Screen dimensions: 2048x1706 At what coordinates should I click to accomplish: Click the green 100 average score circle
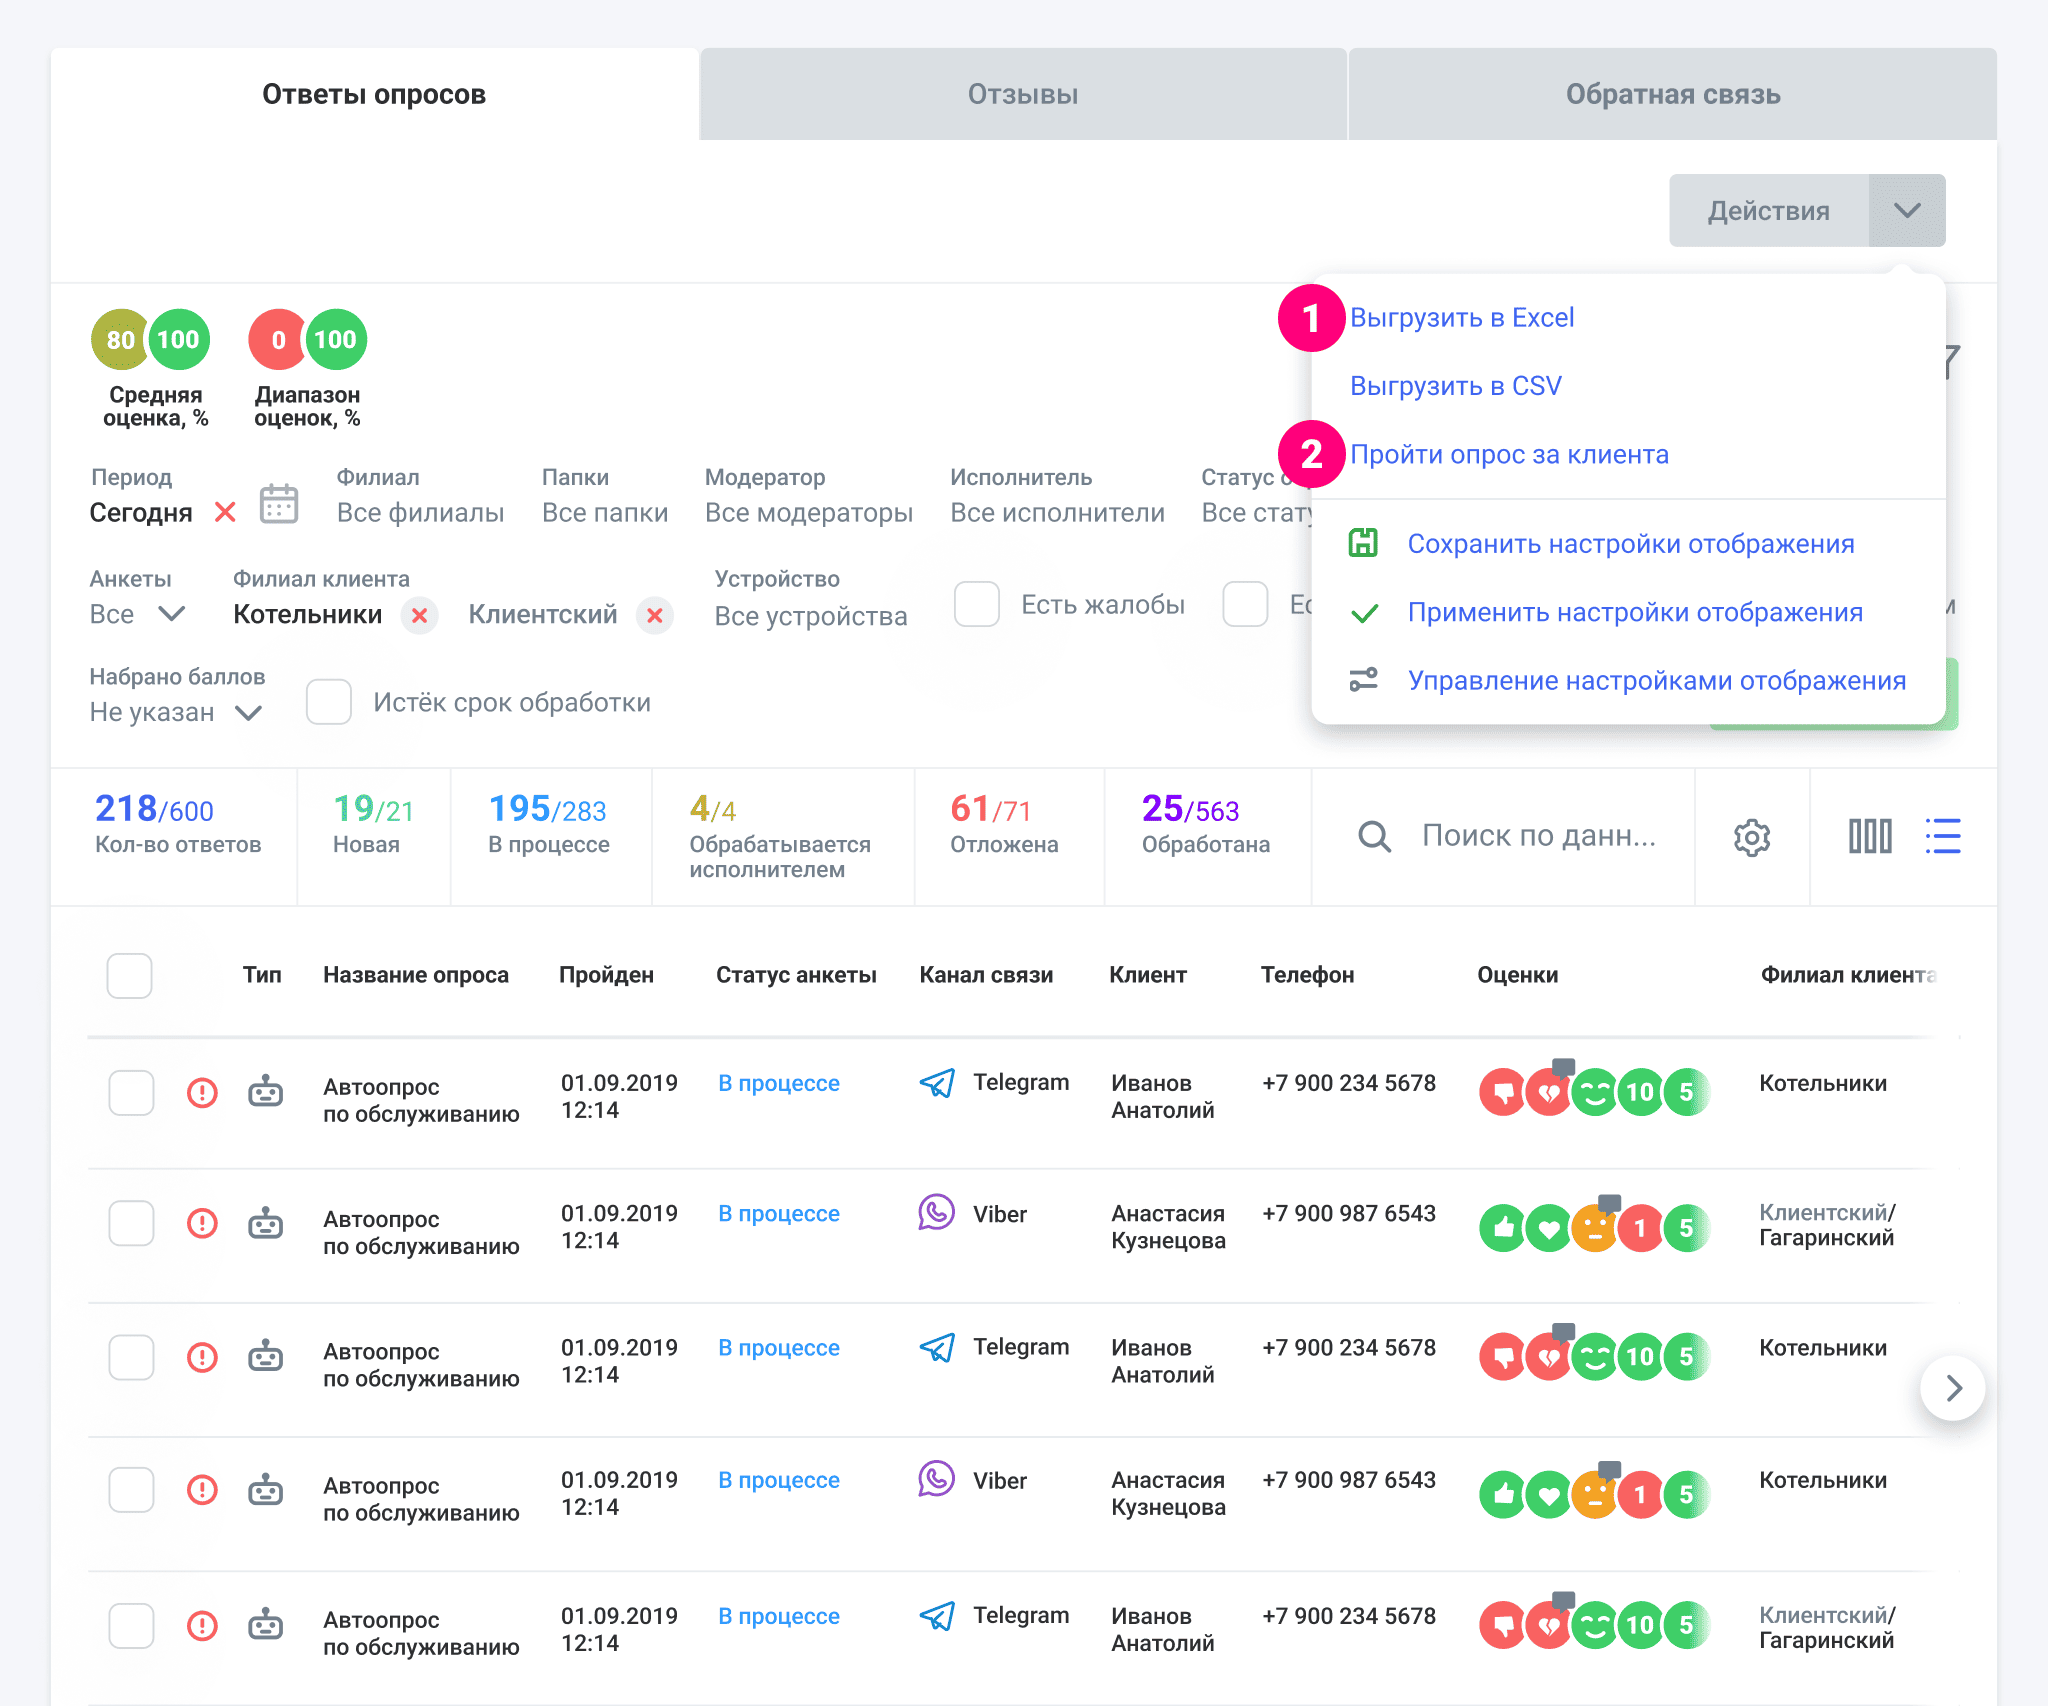pyautogui.click(x=178, y=340)
